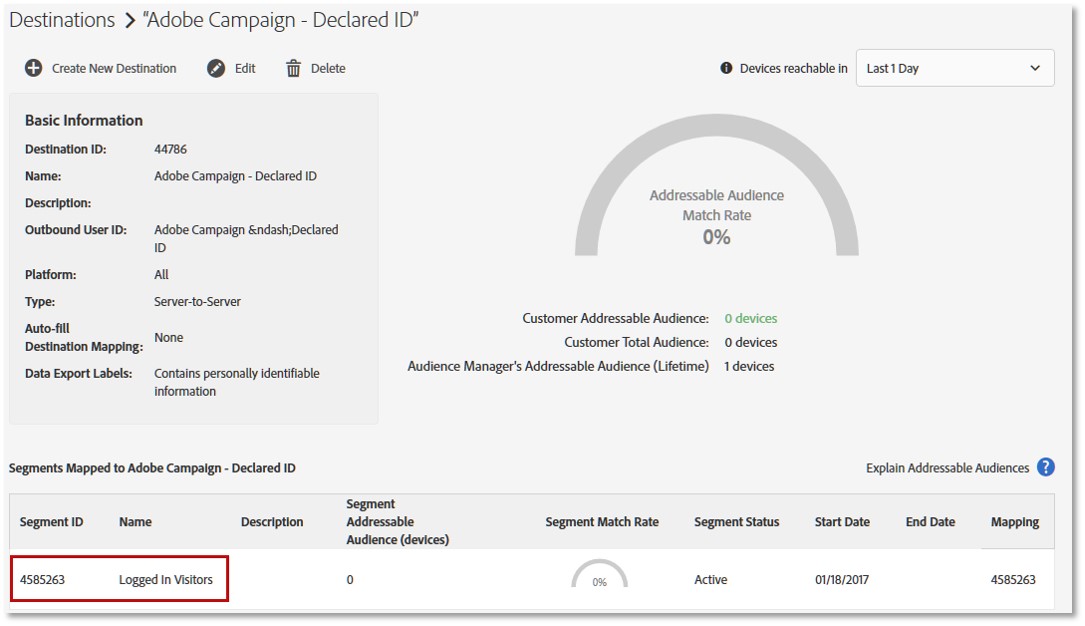Viewport: 1085px width, 626px height.
Task: Select the Logged In Visitors segment row
Action: pos(531,580)
